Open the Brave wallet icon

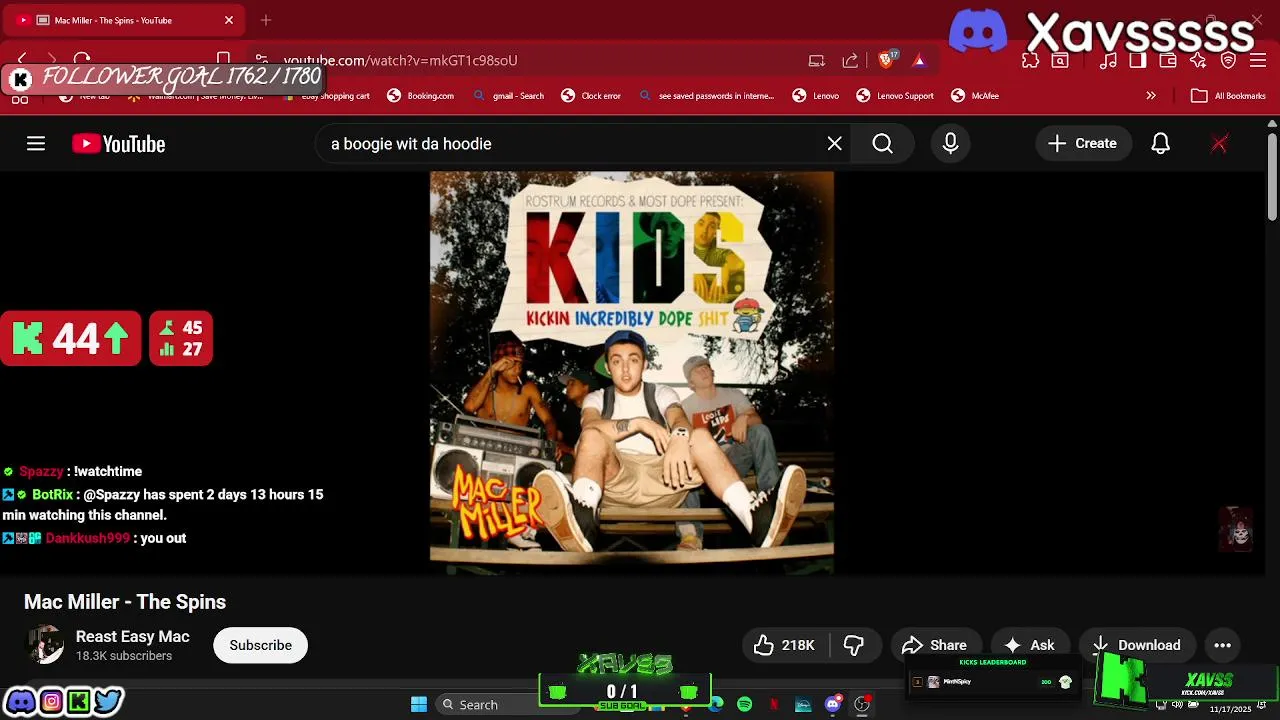(1168, 61)
